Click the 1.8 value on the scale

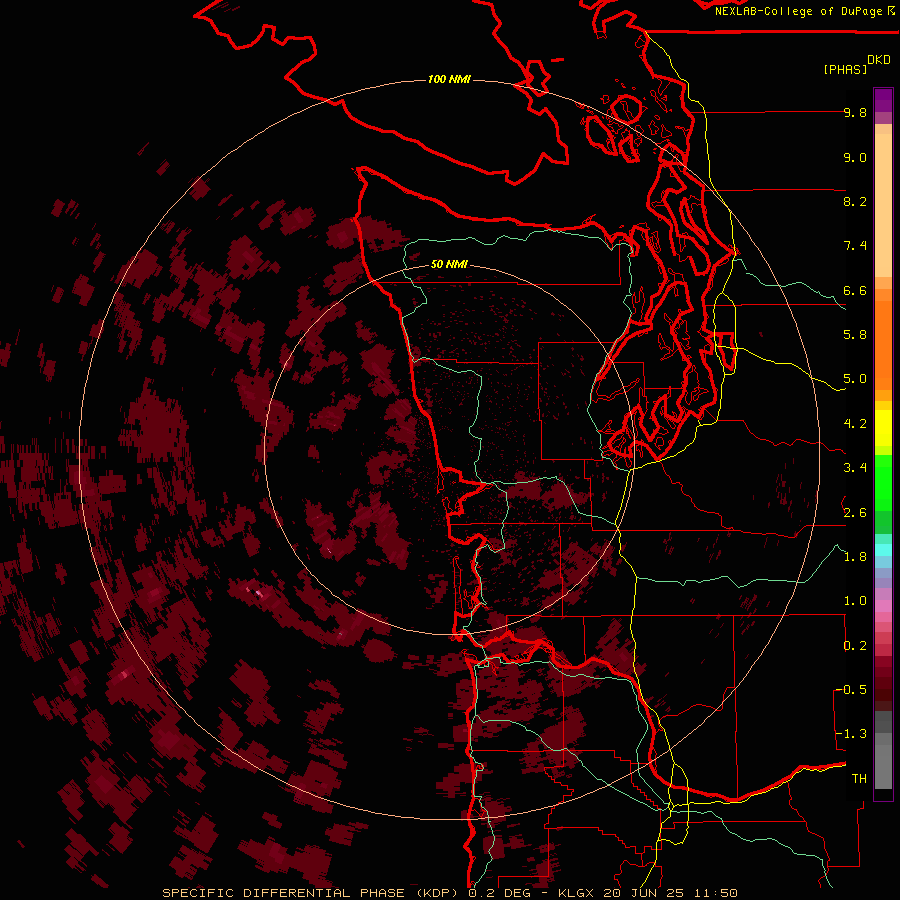(855, 557)
